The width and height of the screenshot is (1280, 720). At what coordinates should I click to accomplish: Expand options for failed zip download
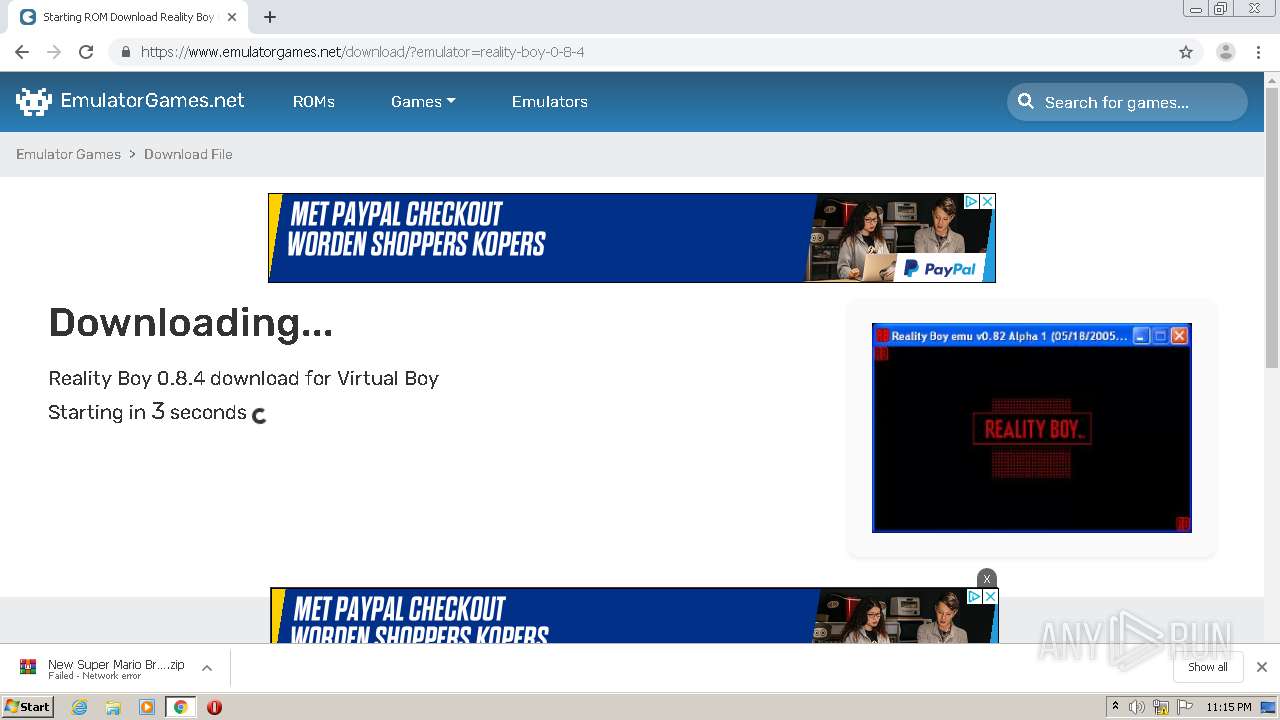(207, 668)
